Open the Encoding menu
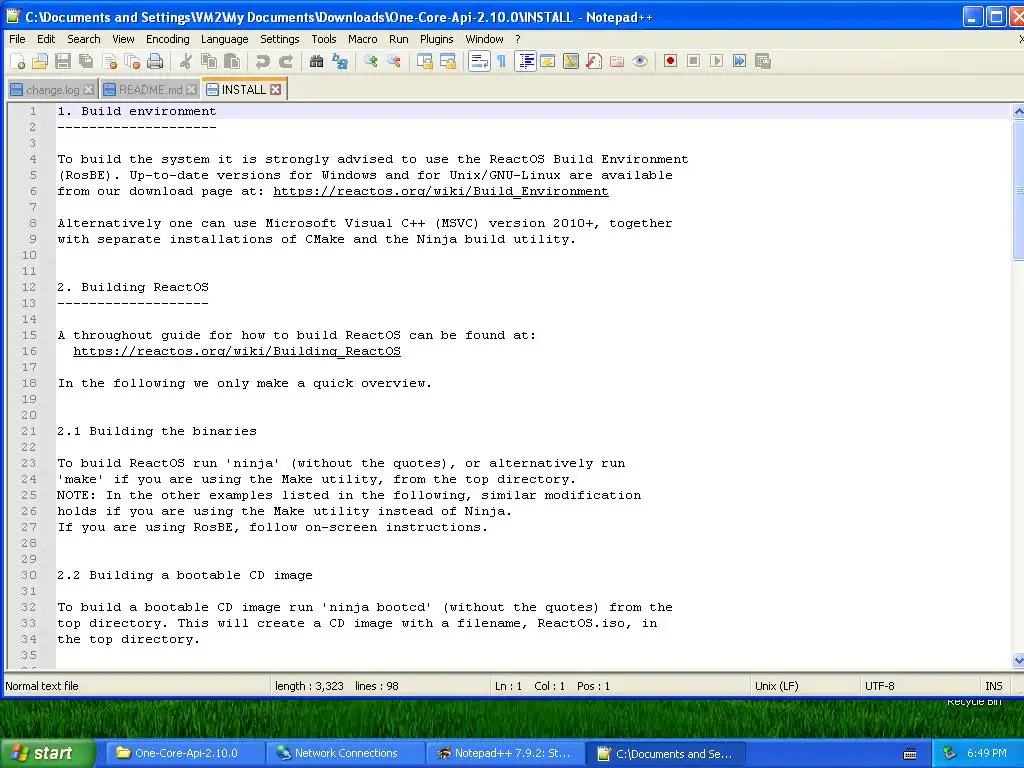1024x768 pixels. pyautogui.click(x=167, y=39)
